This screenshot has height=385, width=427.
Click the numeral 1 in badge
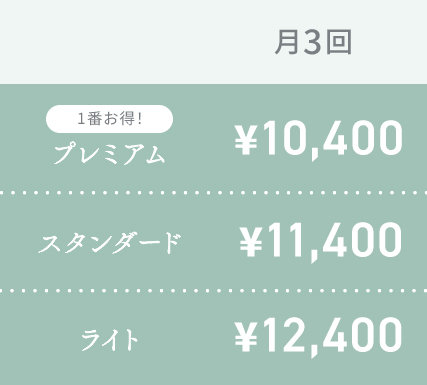(x=81, y=119)
